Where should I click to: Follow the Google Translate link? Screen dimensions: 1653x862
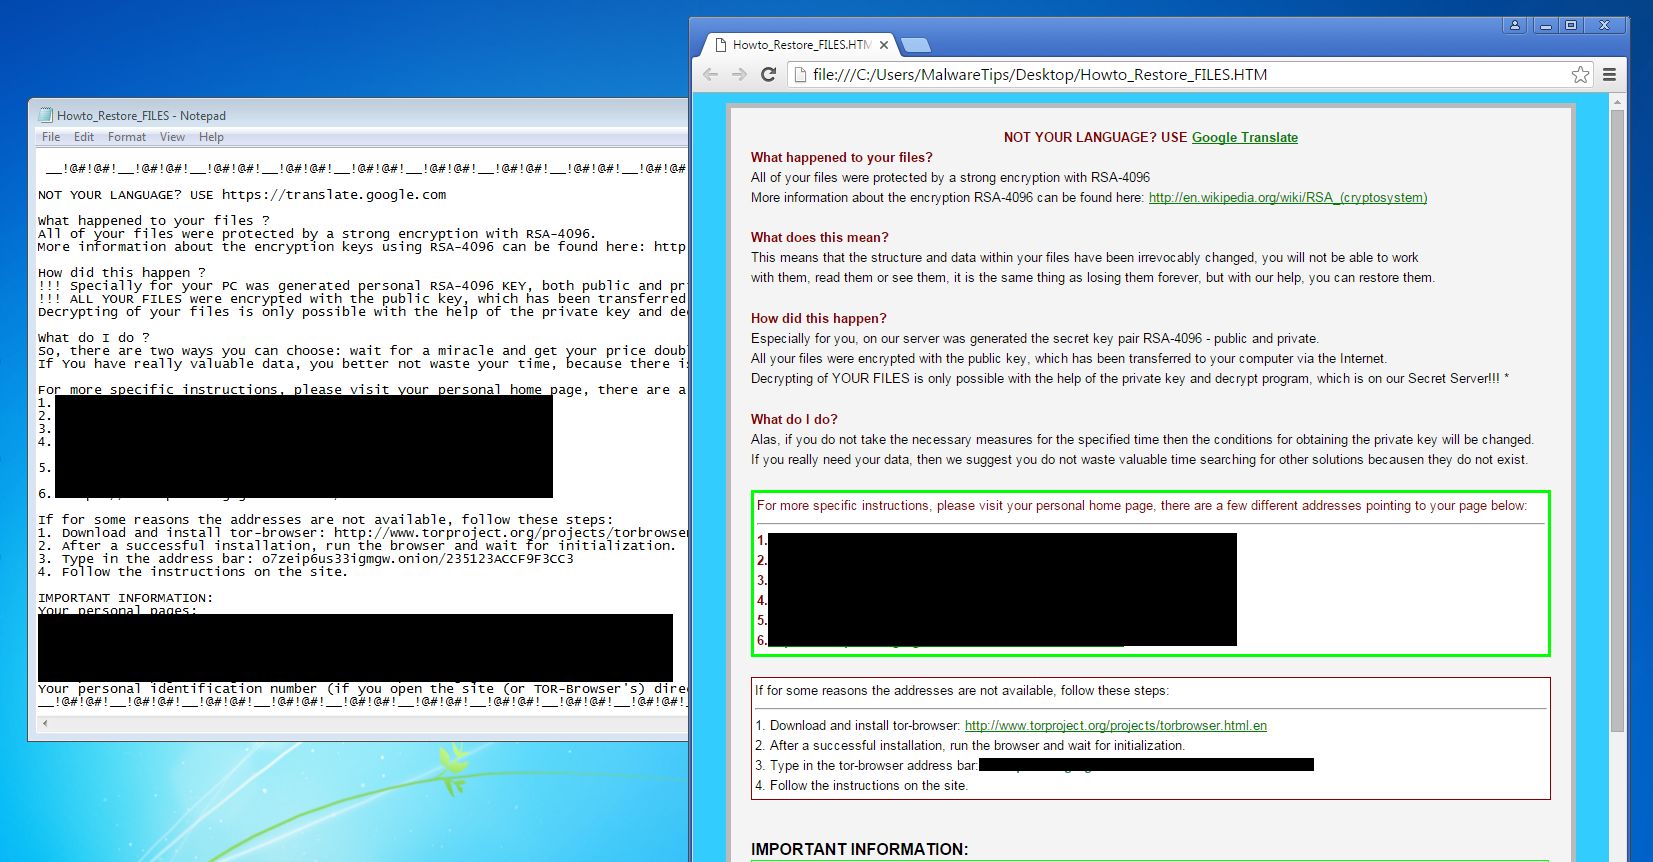pos(1245,138)
